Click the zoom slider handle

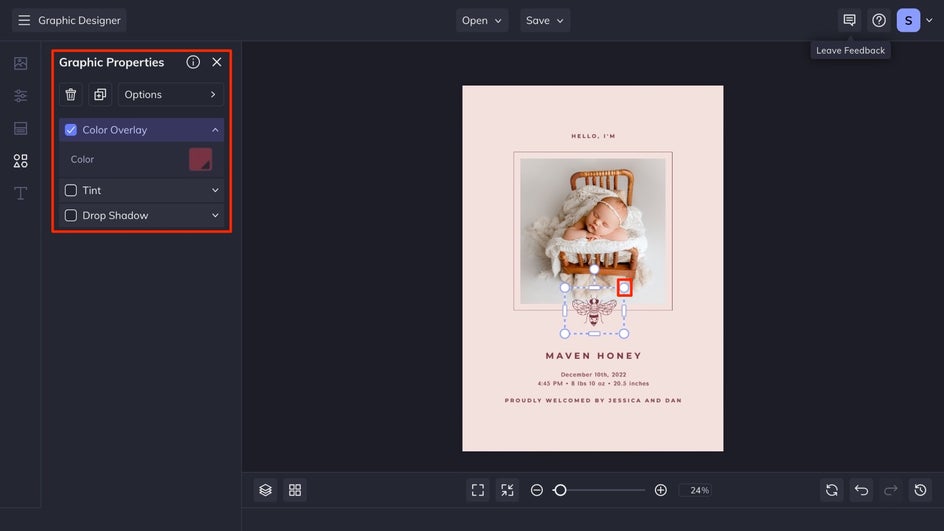point(560,490)
